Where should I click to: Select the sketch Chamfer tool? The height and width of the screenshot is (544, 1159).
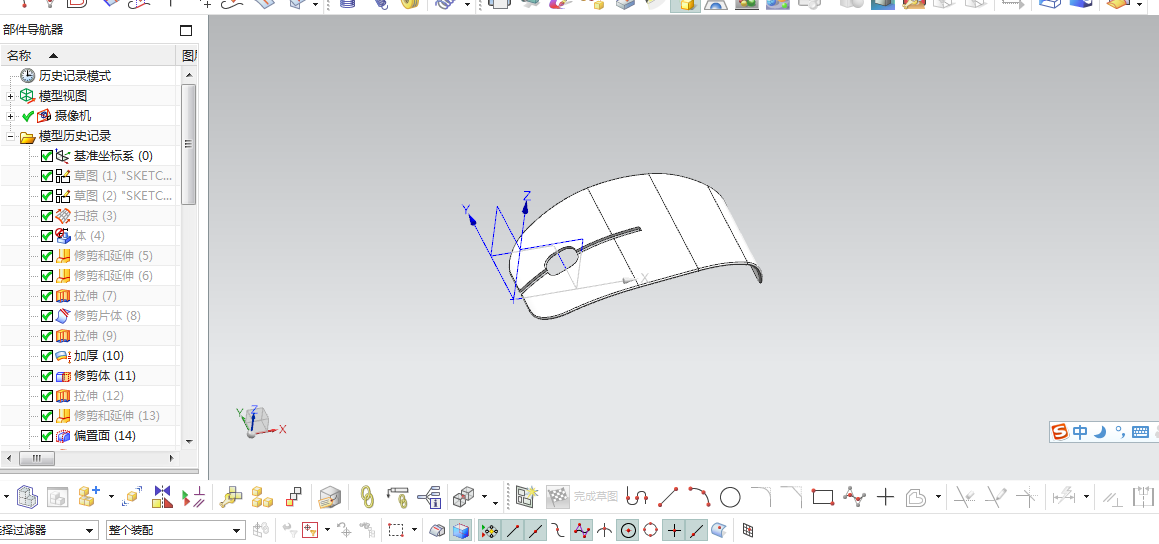coord(792,497)
